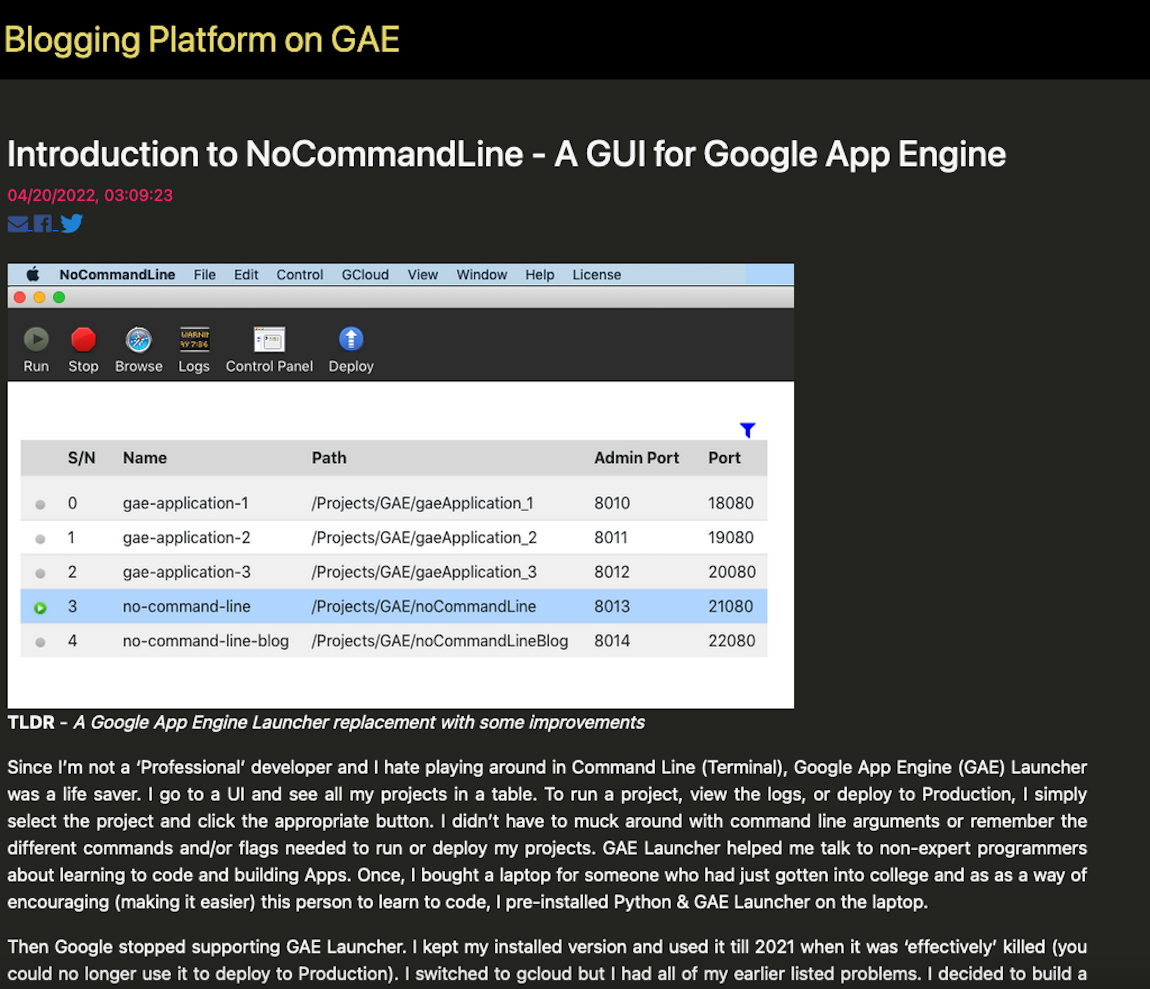
Task: Select the gae-application-3 name cell
Action: point(186,572)
